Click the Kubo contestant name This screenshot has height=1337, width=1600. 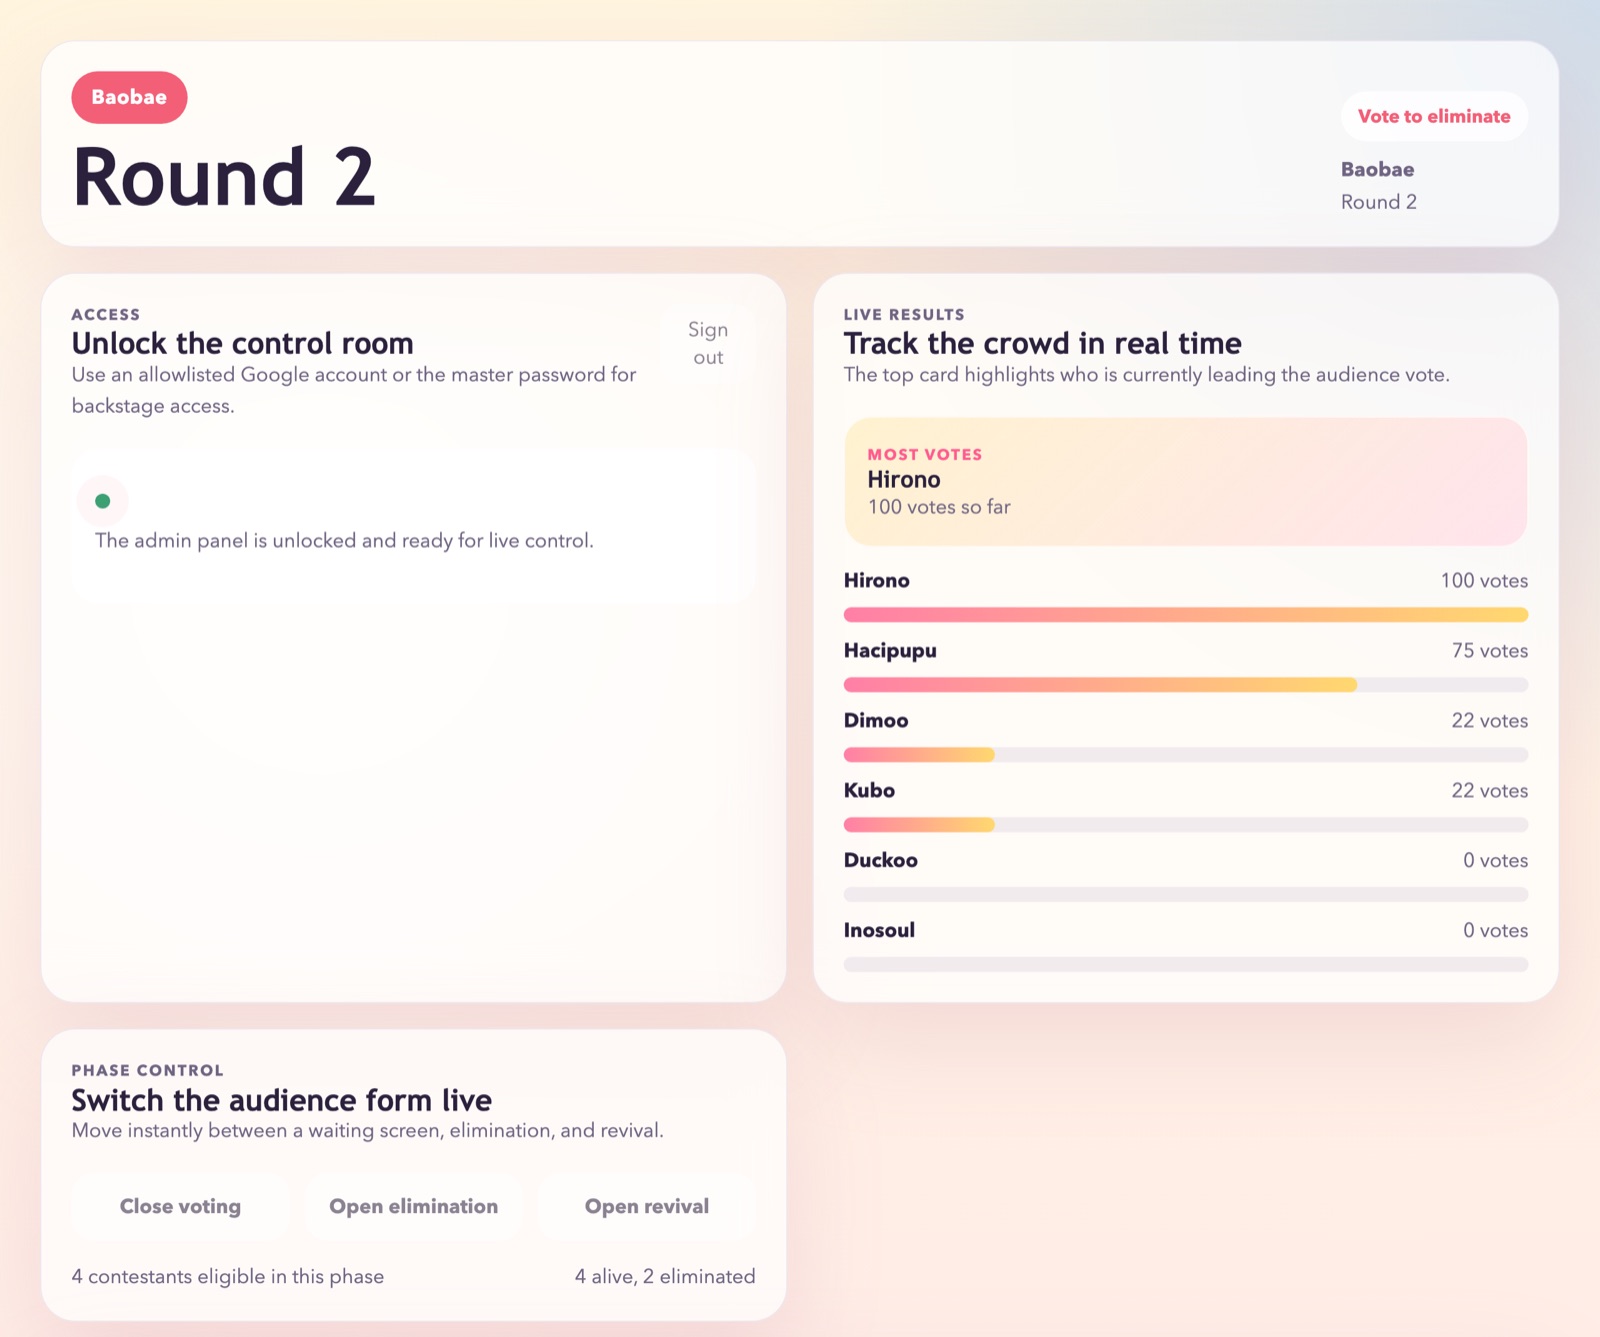click(x=869, y=790)
